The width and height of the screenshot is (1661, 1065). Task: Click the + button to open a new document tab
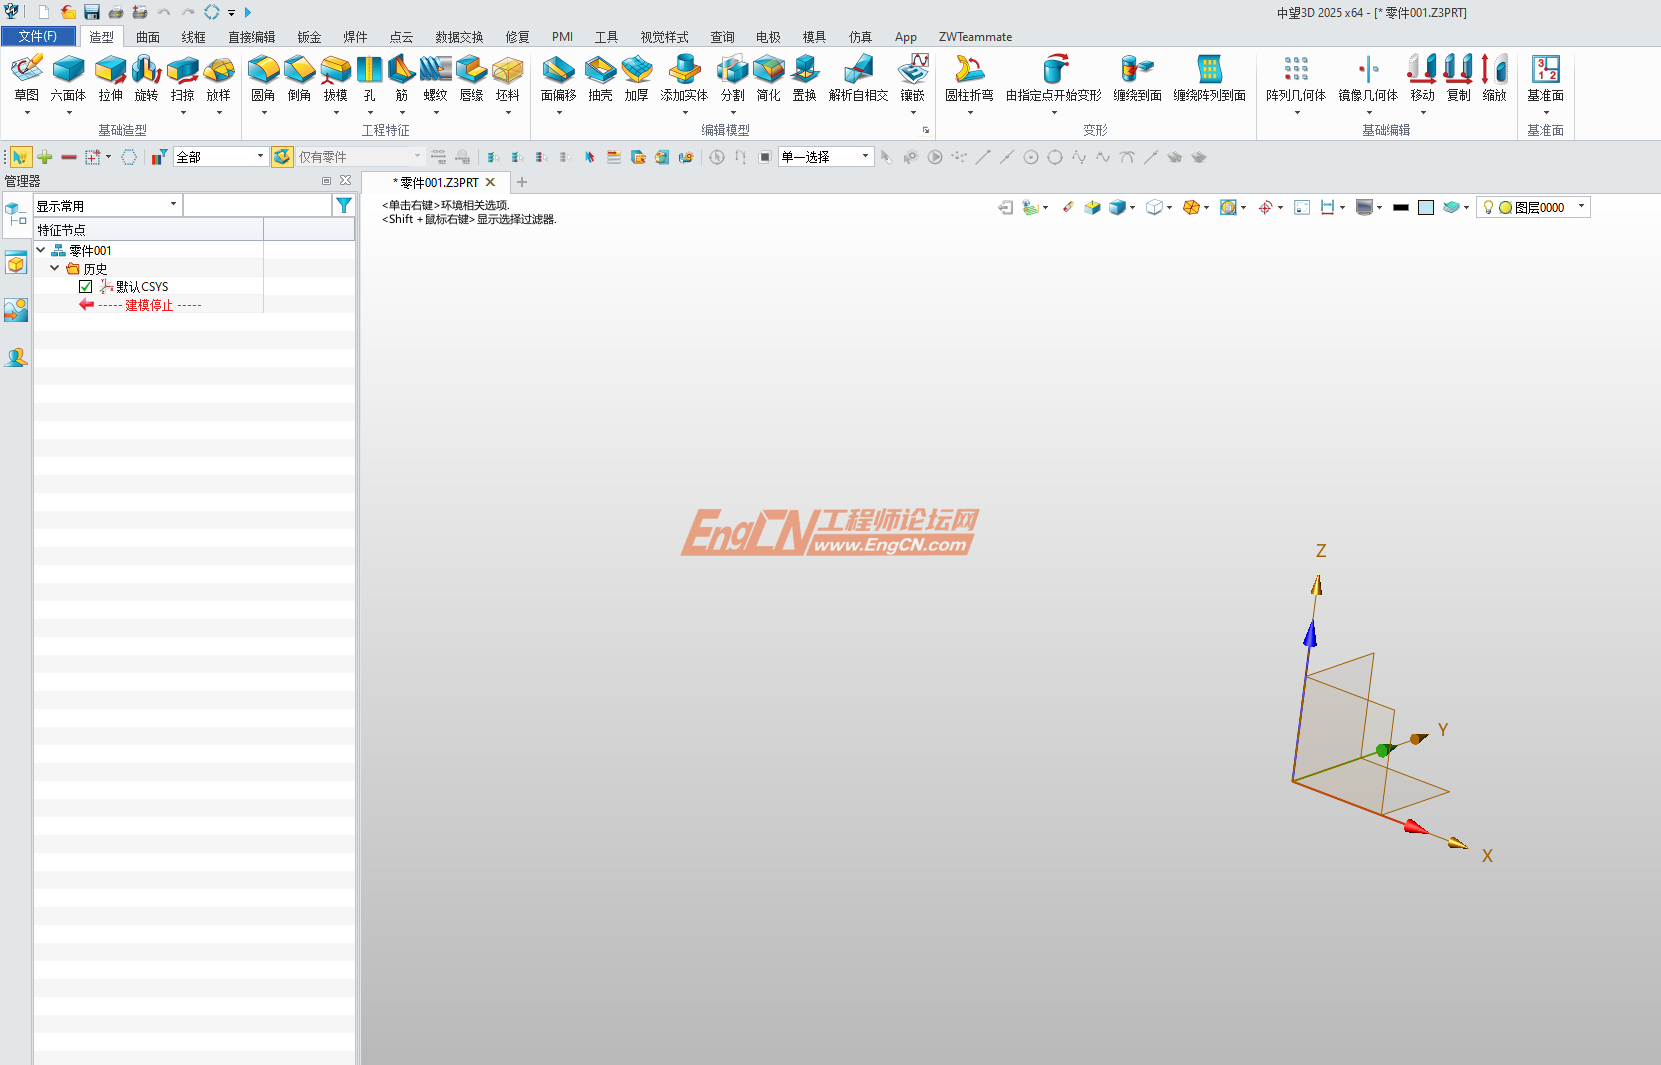click(521, 182)
